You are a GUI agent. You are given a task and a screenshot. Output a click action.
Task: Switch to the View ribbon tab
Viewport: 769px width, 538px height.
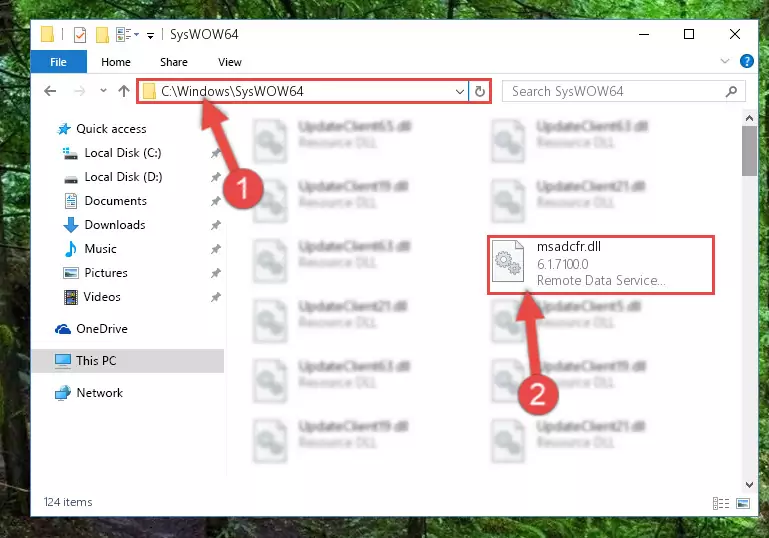click(x=230, y=62)
